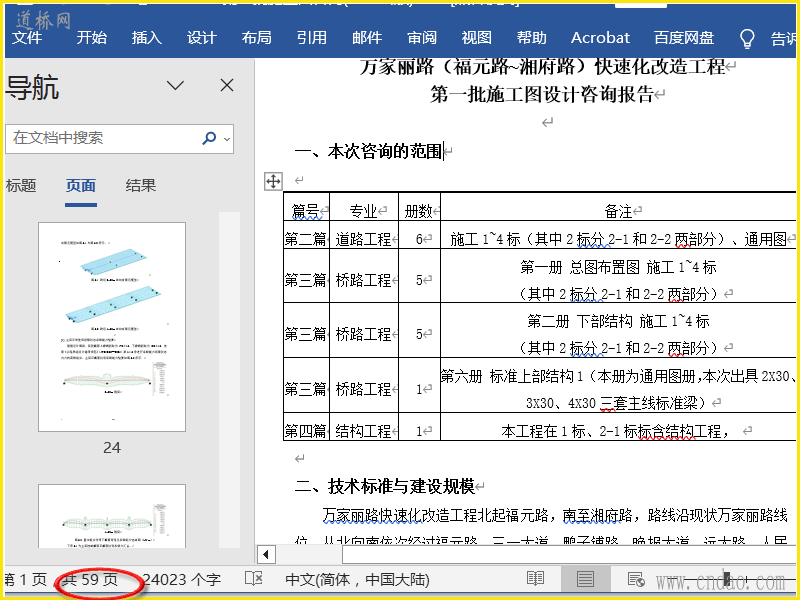The width and height of the screenshot is (800, 600).
Task: Expand the navigation pane options chevron
Action: pyautogui.click(x=176, y=85)
